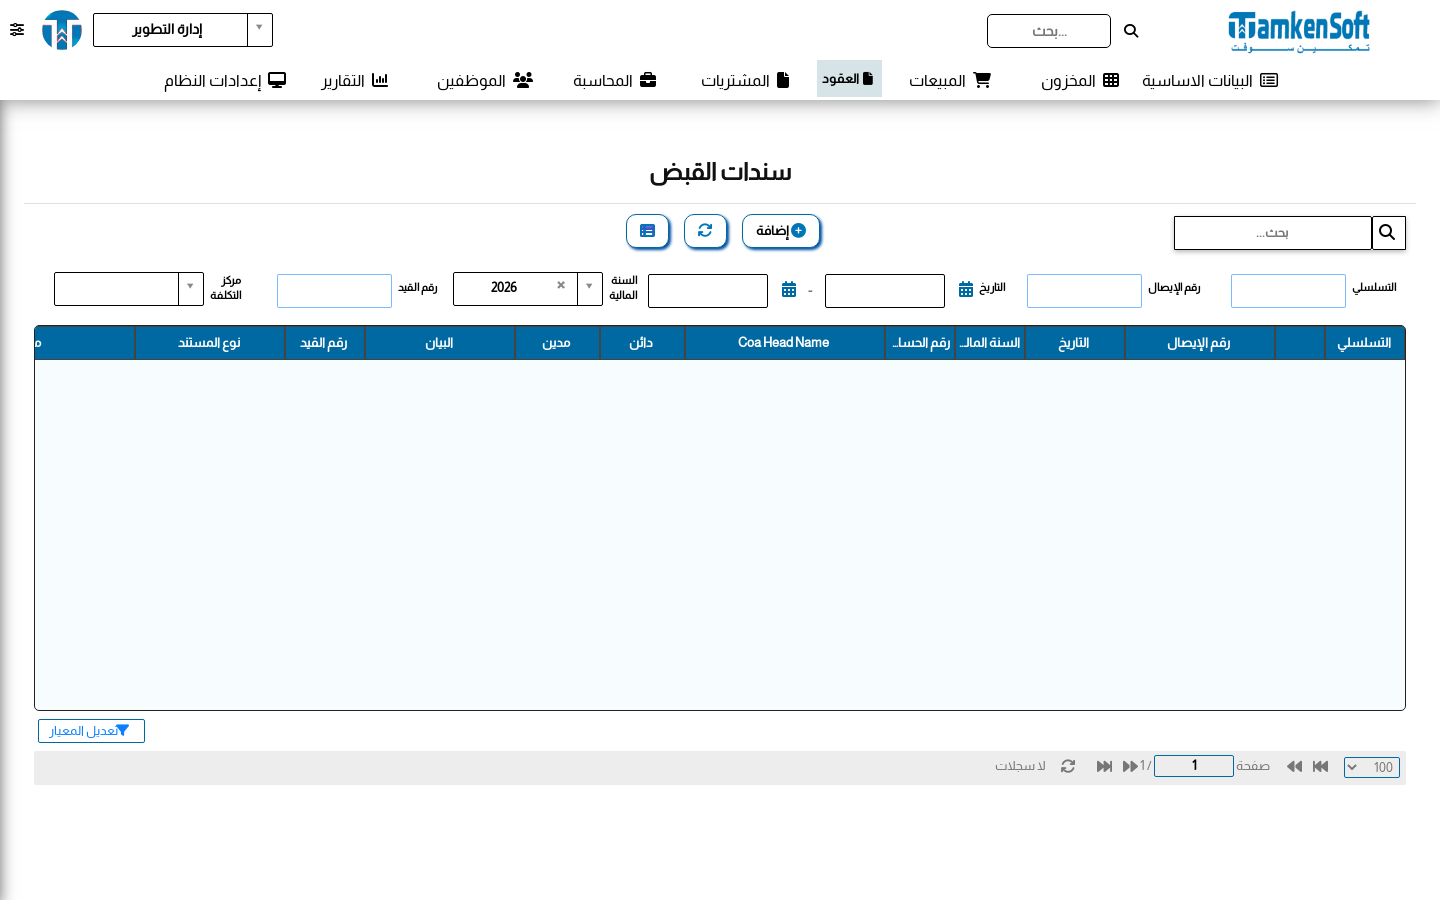Focus the رقم الإيصال filter input
The image size is (1440, 900).
(x=1084, y=291)
